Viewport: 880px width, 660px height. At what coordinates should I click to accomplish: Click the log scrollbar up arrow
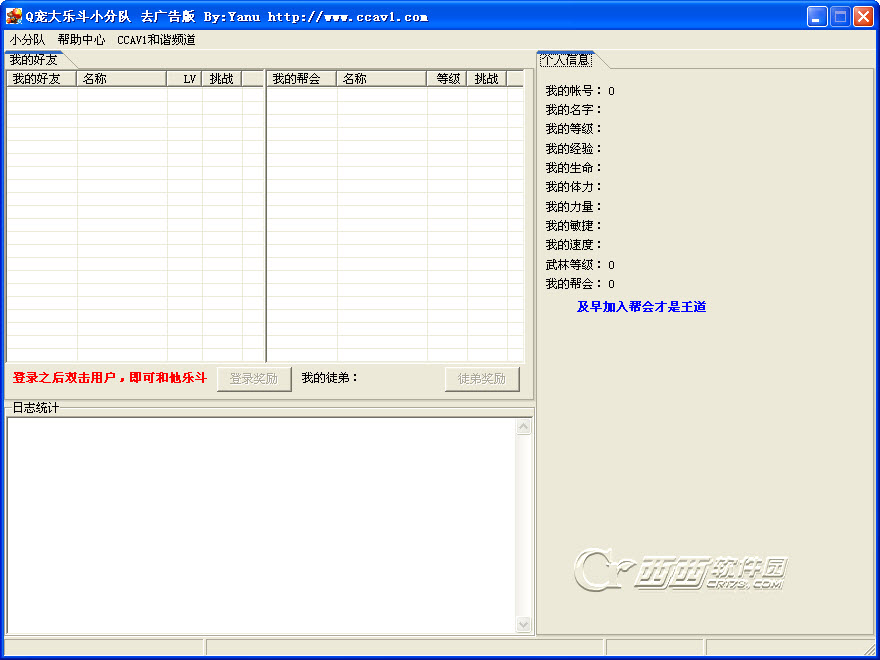point(524,427)
